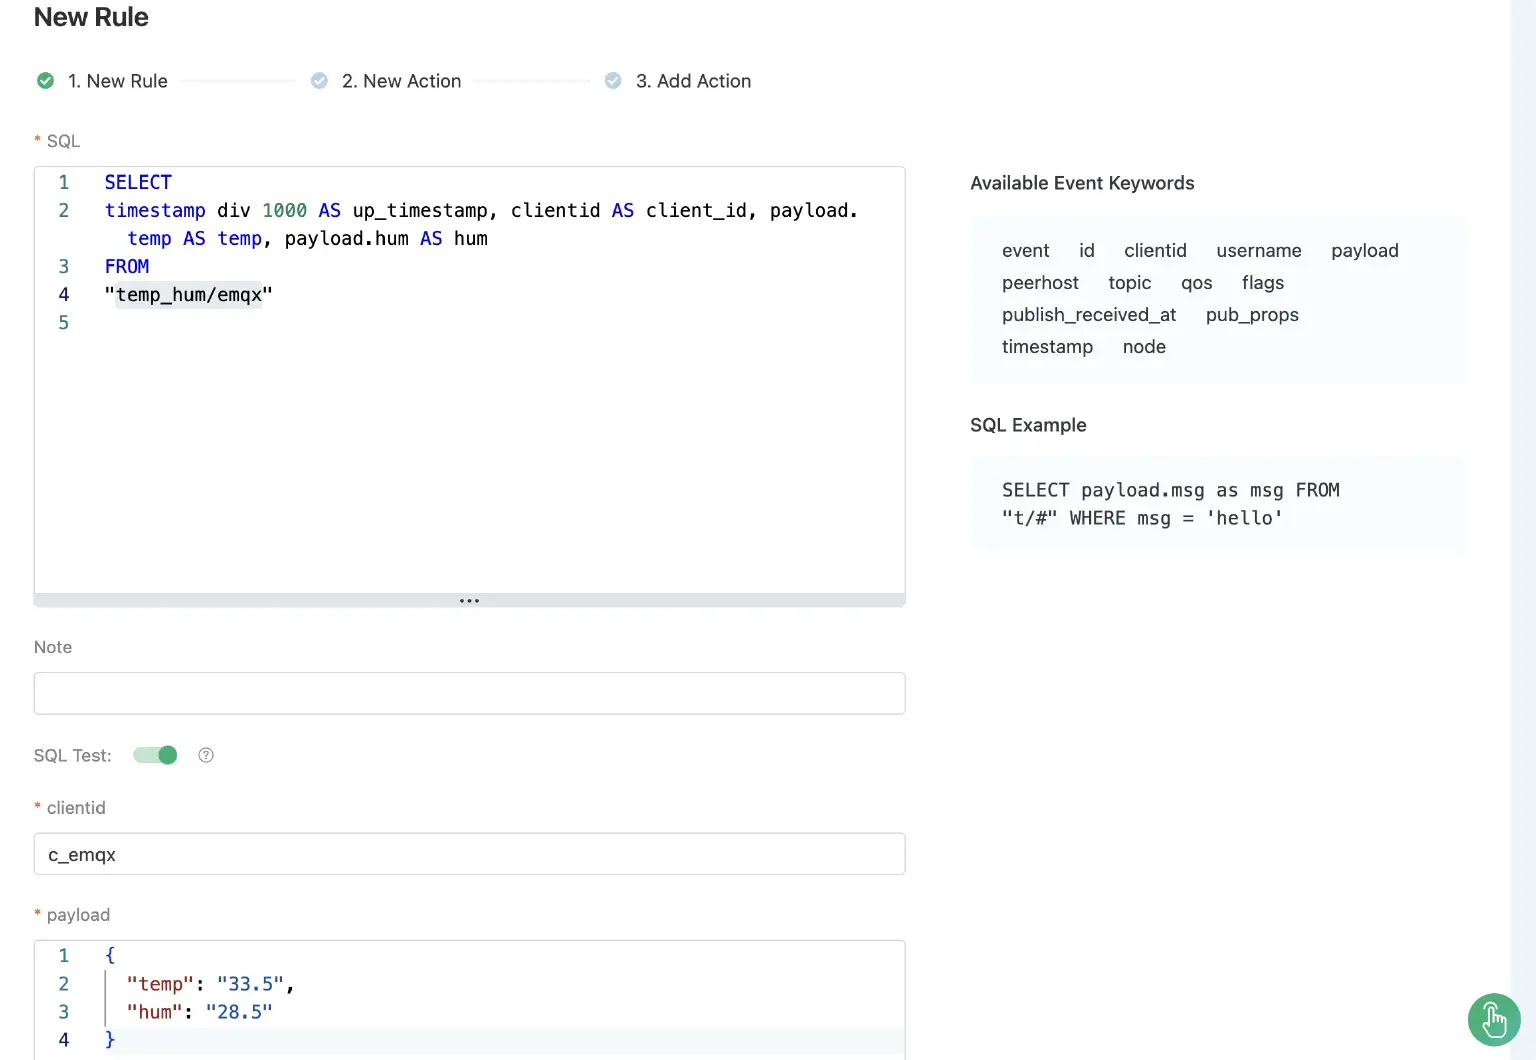The height and width of the screenshot is (1060, 1536).
Task: Select the '1. New Rule' step label
Action: click(x=117, y=81)
